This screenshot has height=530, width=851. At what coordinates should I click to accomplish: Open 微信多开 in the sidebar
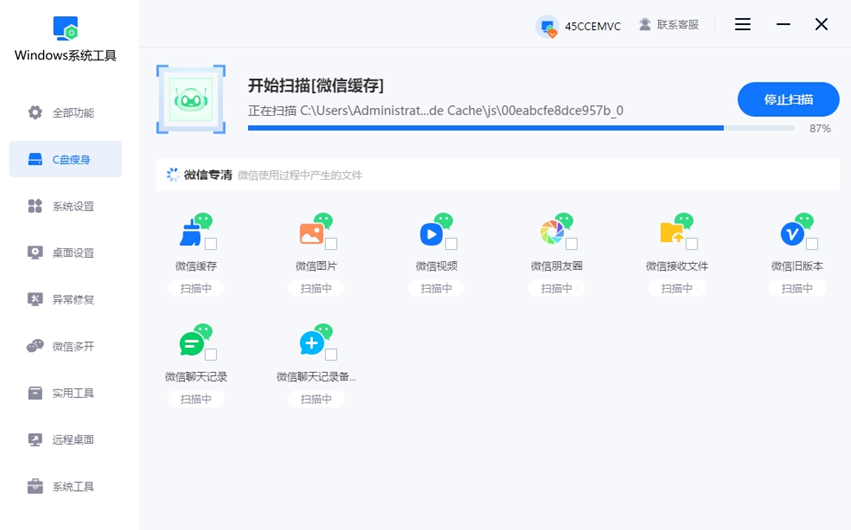tap(66, 346)
